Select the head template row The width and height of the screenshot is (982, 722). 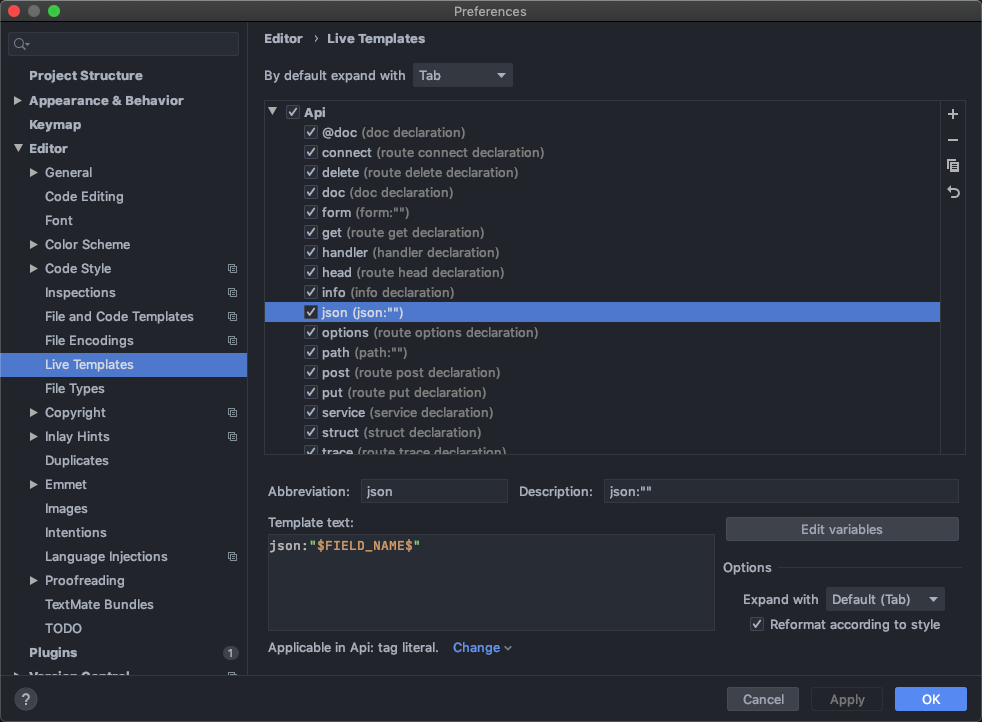point(602,272)
